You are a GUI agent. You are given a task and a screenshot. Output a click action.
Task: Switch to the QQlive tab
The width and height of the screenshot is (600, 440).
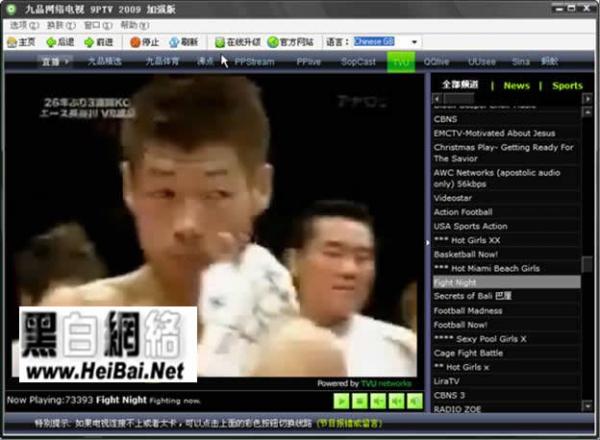[x=436, y=62]
